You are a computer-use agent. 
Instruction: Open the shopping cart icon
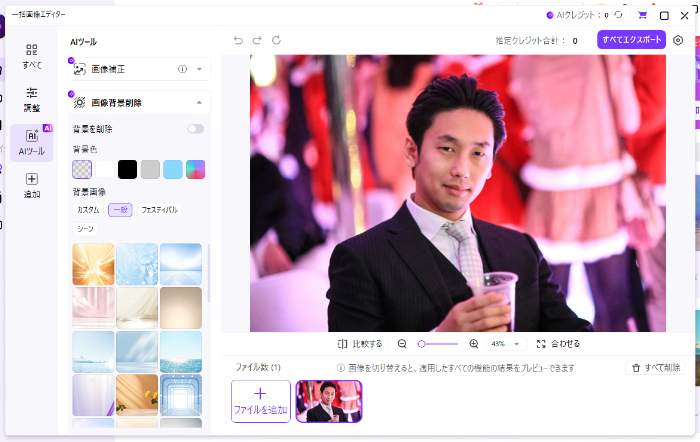coord(642,15)
